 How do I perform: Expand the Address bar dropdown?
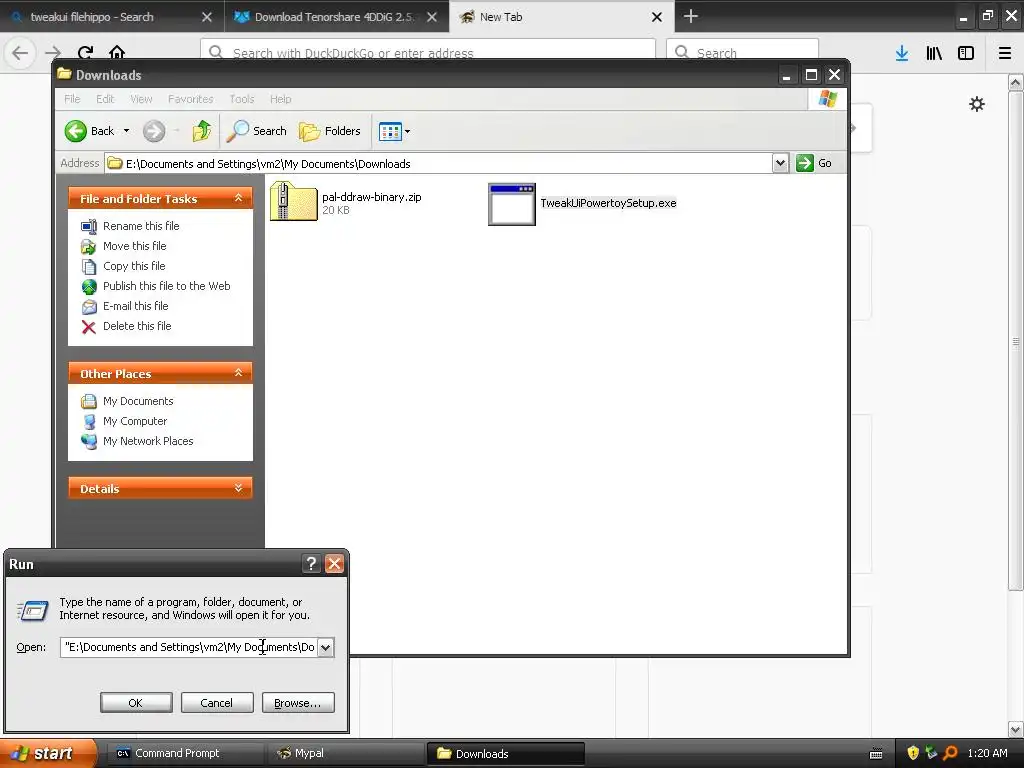(780, 163)
